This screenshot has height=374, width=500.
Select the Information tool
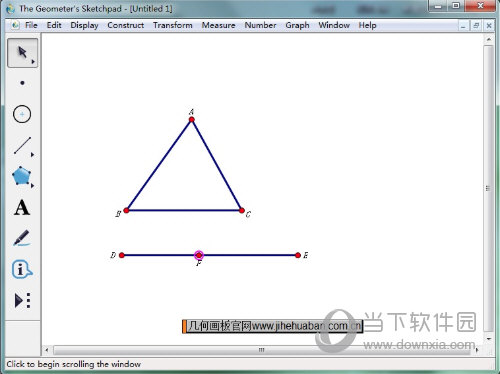(22, 269)
